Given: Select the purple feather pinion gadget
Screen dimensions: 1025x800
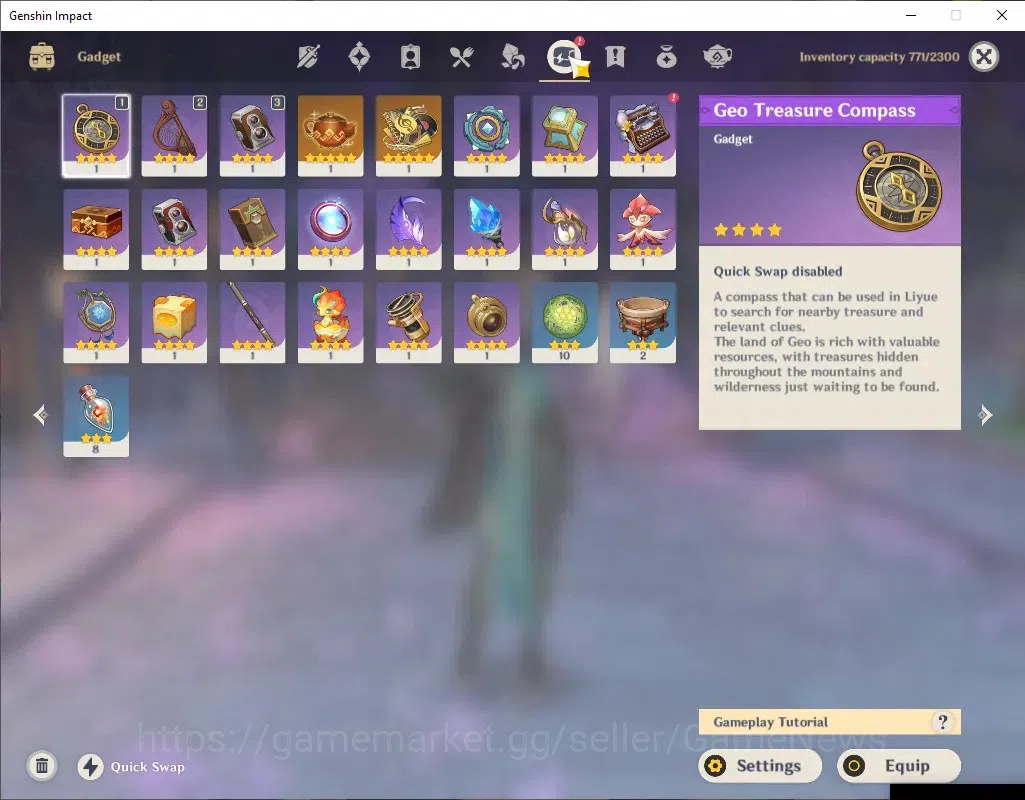Looking at the screenshot, I should [409, 229].
